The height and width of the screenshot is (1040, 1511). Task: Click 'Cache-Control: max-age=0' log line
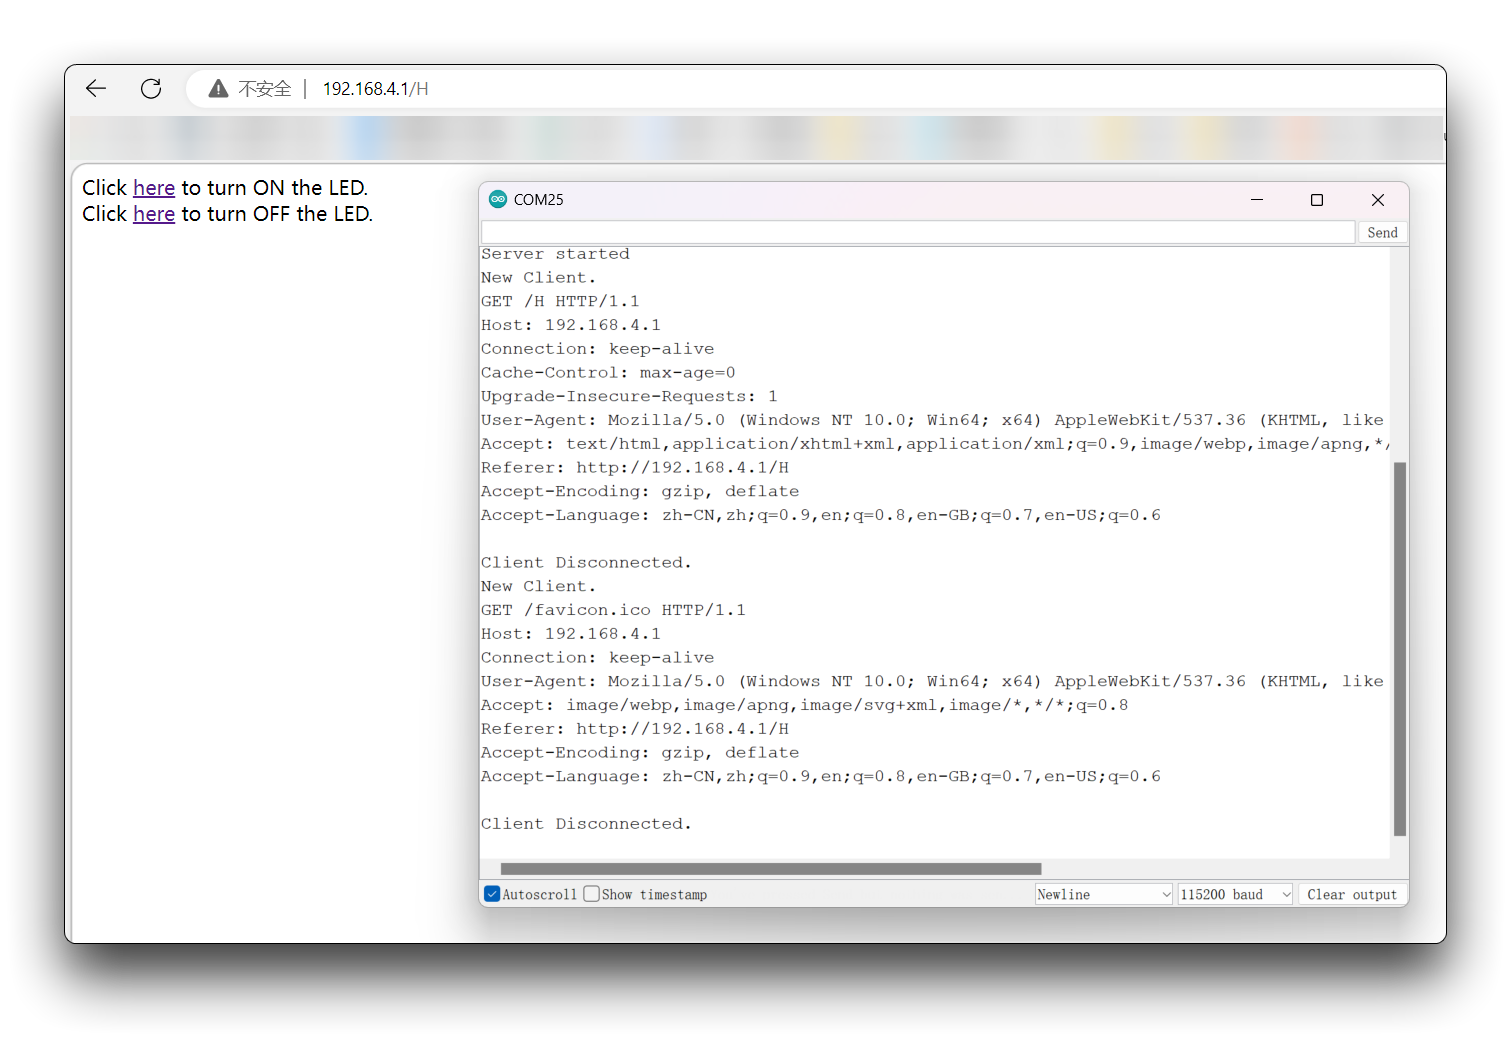[x=608, y=373]
